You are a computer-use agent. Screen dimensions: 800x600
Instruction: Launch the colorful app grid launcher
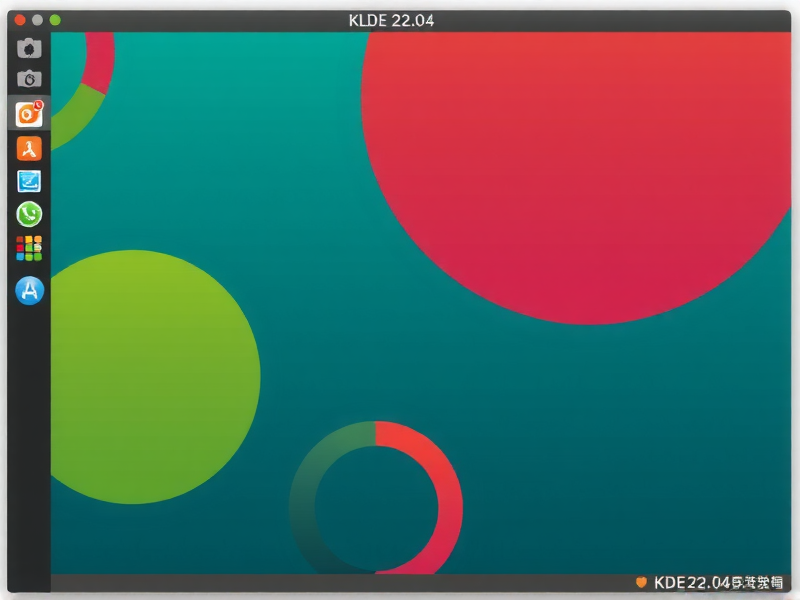[28, 247]
